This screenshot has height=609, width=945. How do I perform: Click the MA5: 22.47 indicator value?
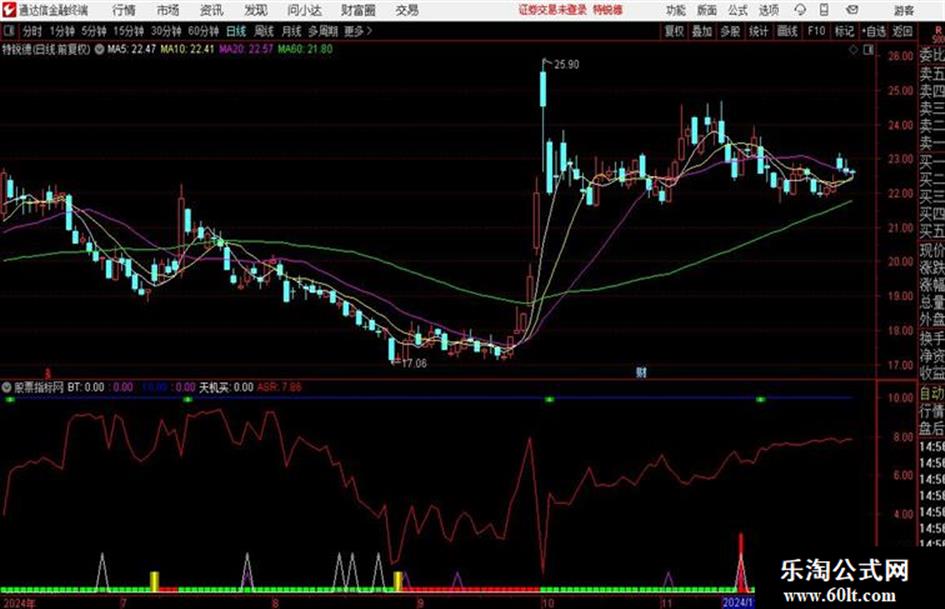[131, 49]
